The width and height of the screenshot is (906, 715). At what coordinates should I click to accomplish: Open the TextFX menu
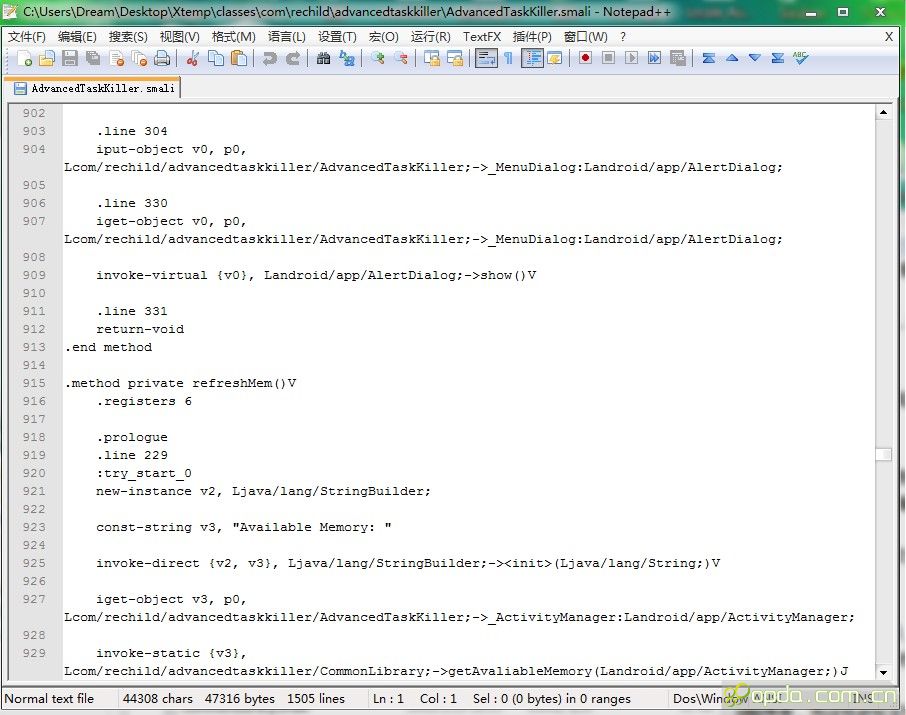[x=481, y=36]
